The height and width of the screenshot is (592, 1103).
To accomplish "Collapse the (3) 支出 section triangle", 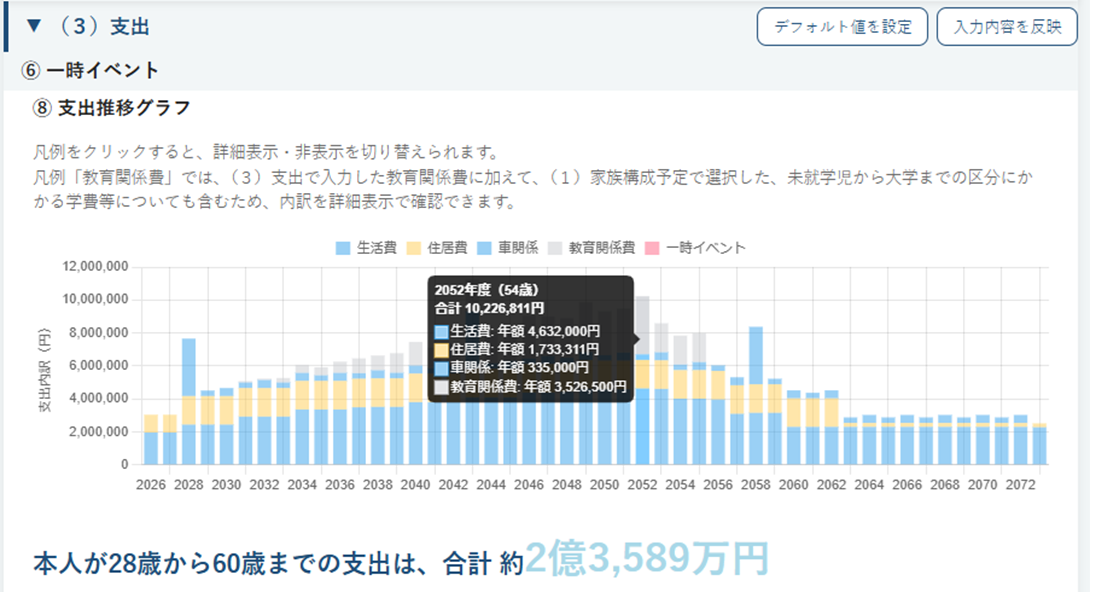I will [34, 26].
